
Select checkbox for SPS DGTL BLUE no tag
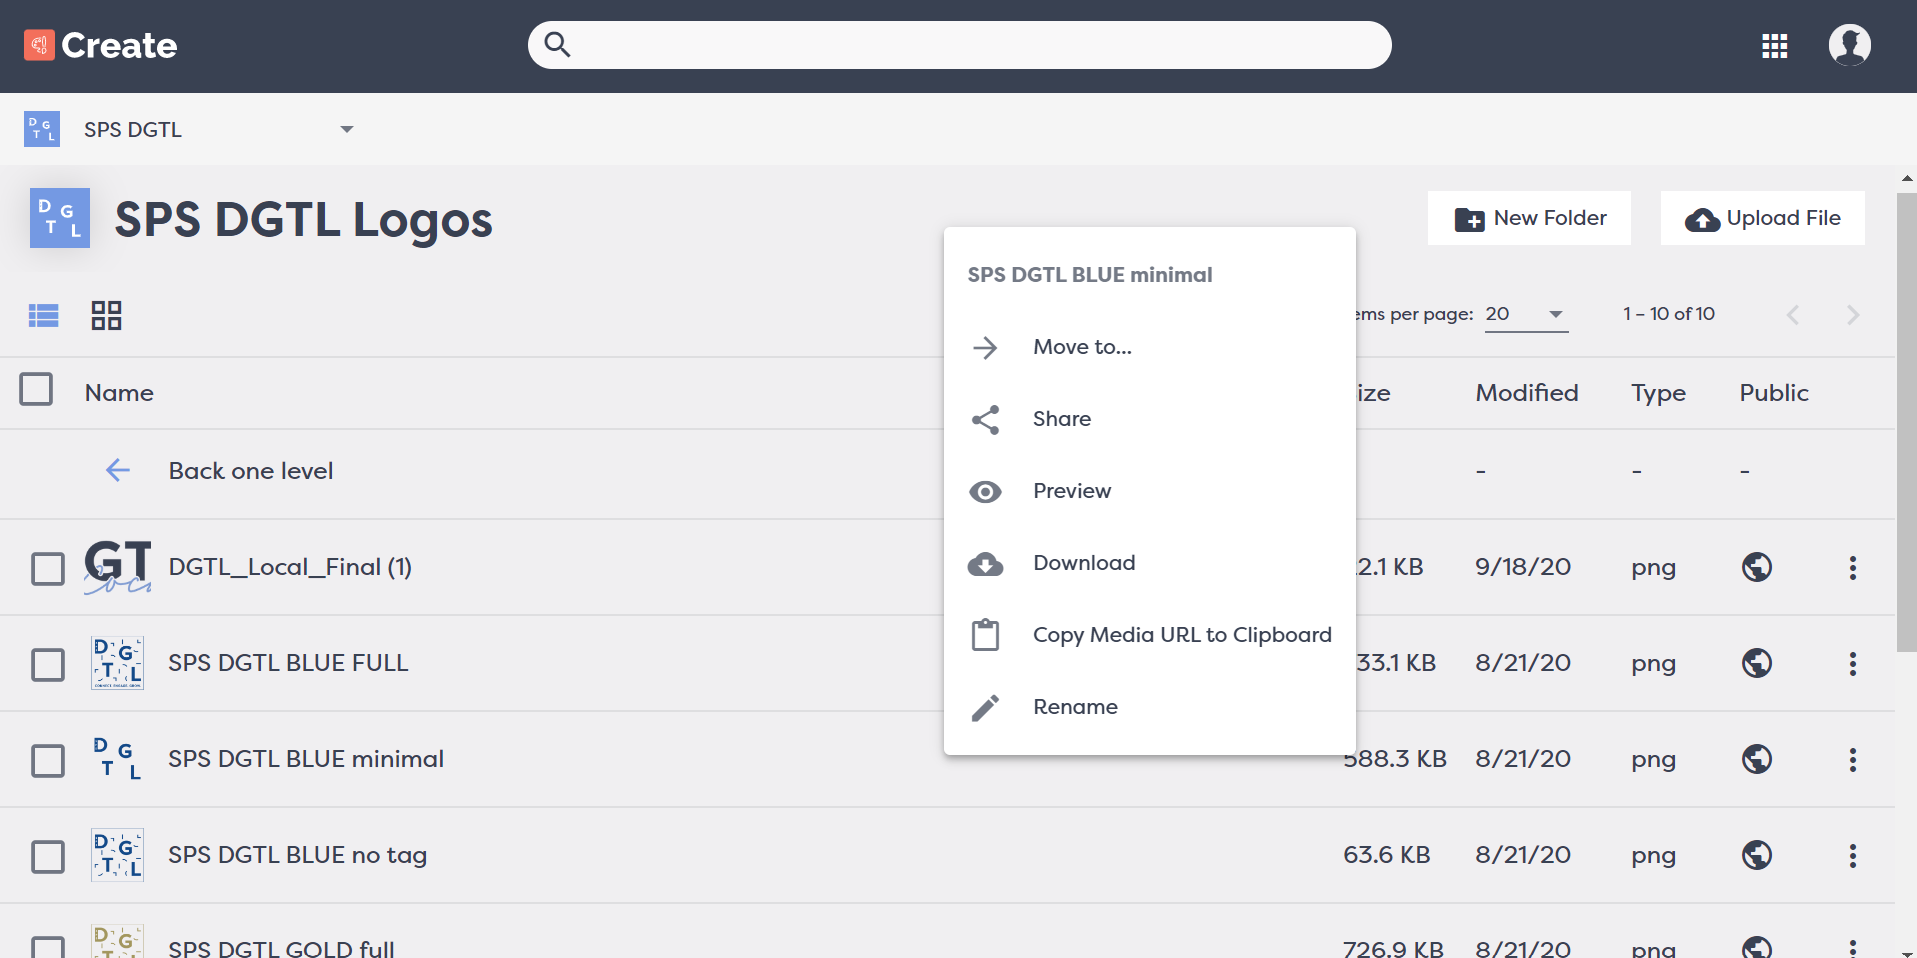tap(48, 857)
